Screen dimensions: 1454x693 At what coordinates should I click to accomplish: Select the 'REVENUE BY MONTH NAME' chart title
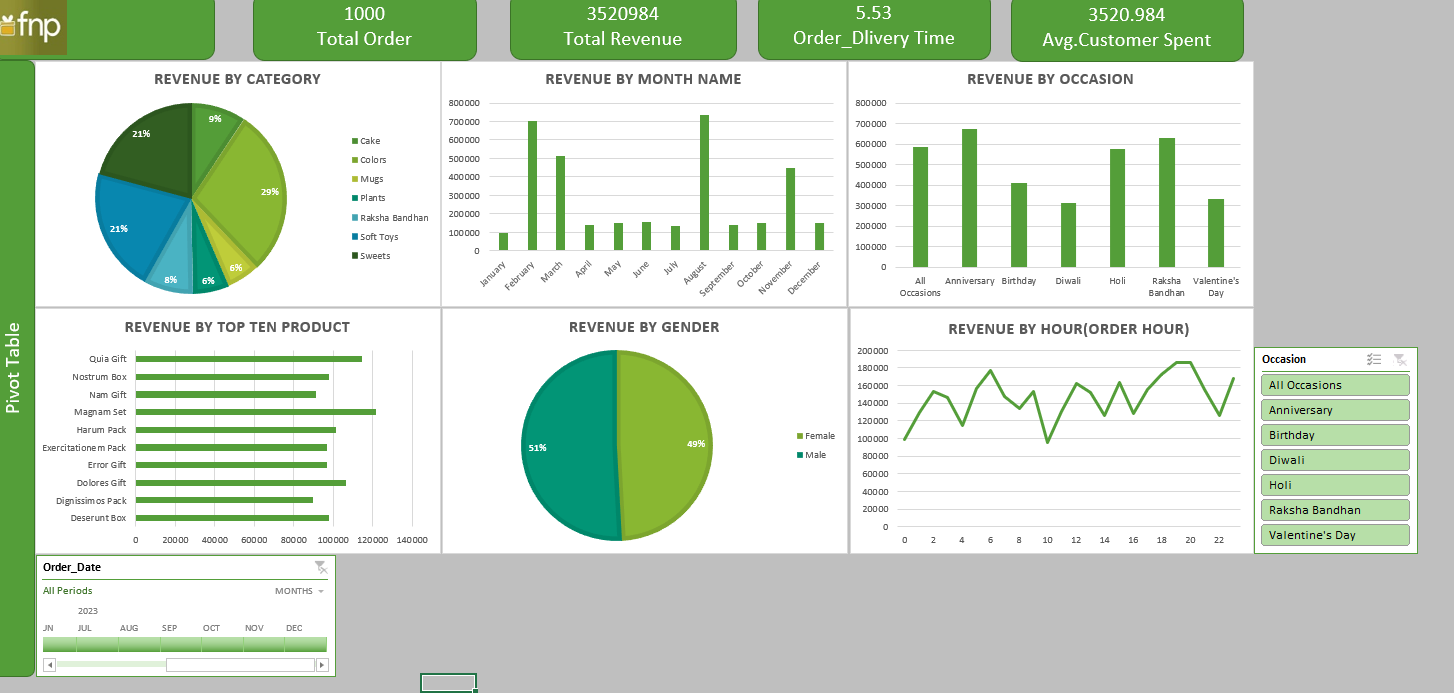tap(643, 79)
